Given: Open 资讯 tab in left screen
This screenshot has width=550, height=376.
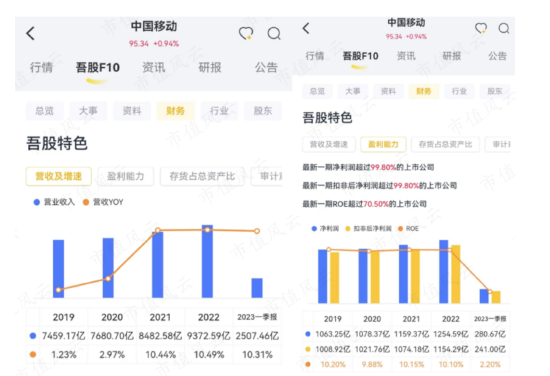Looking at the screenshot, I should click(x=154, y=67).
